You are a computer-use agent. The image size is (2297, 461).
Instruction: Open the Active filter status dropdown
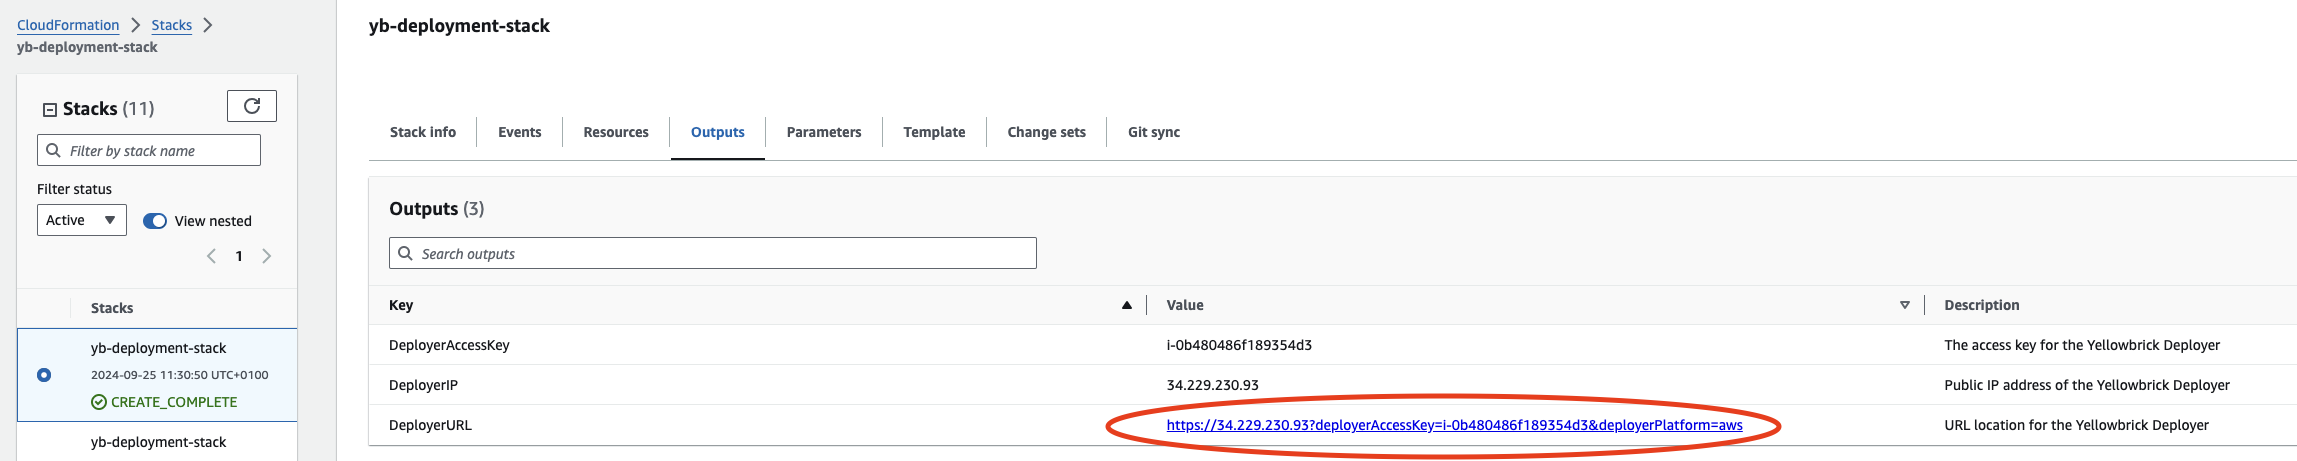82,220
